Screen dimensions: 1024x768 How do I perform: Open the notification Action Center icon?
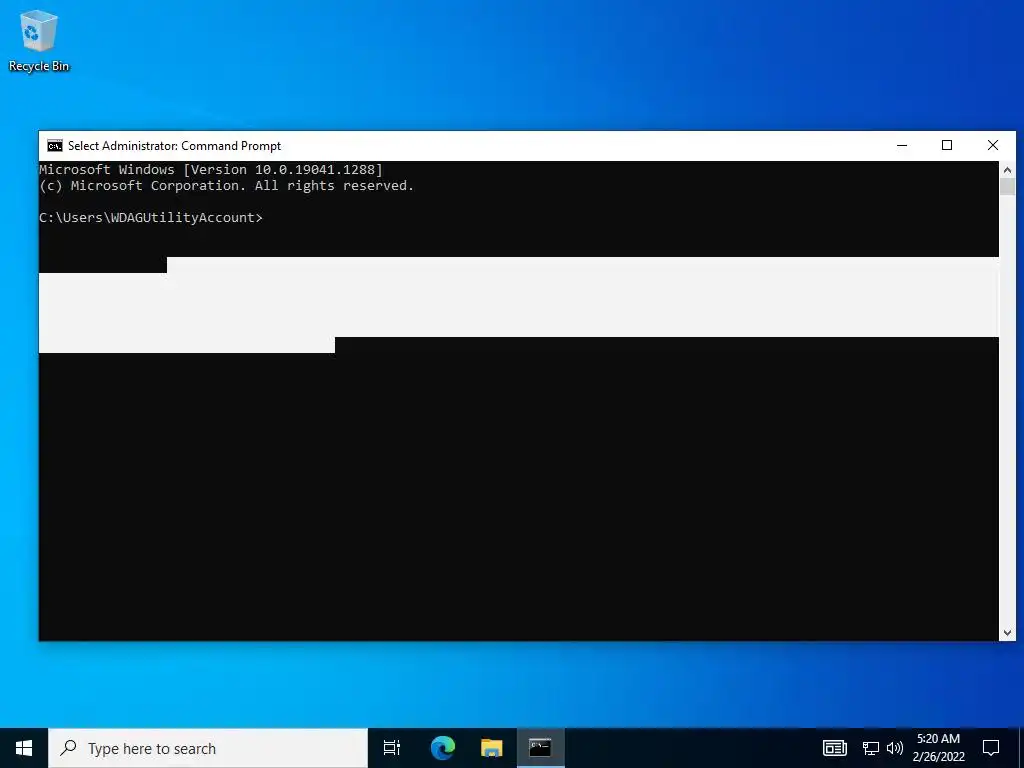[x=991, y=748]
